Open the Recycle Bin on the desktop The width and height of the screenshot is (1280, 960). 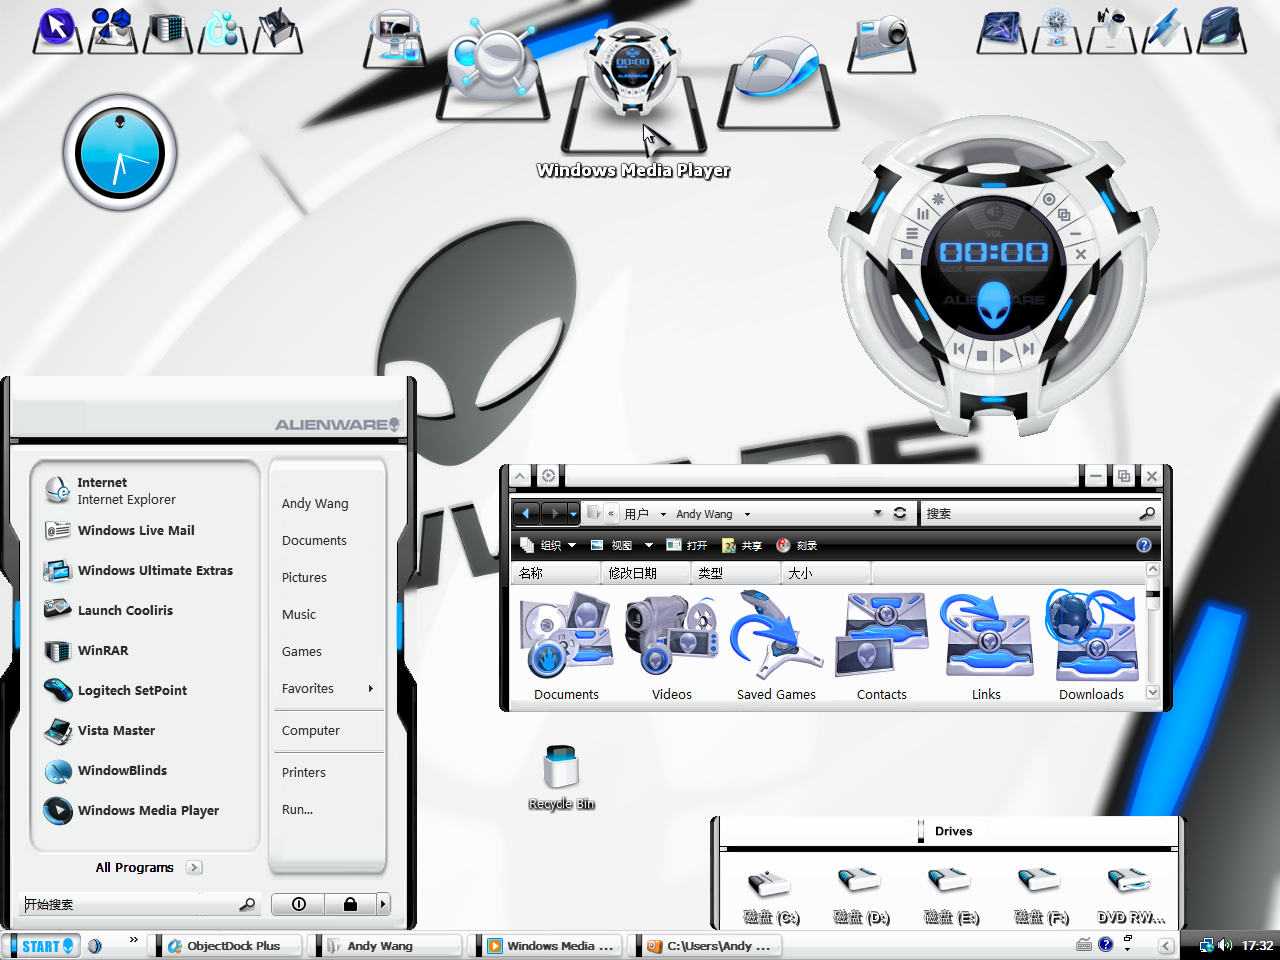coord(561,777)
